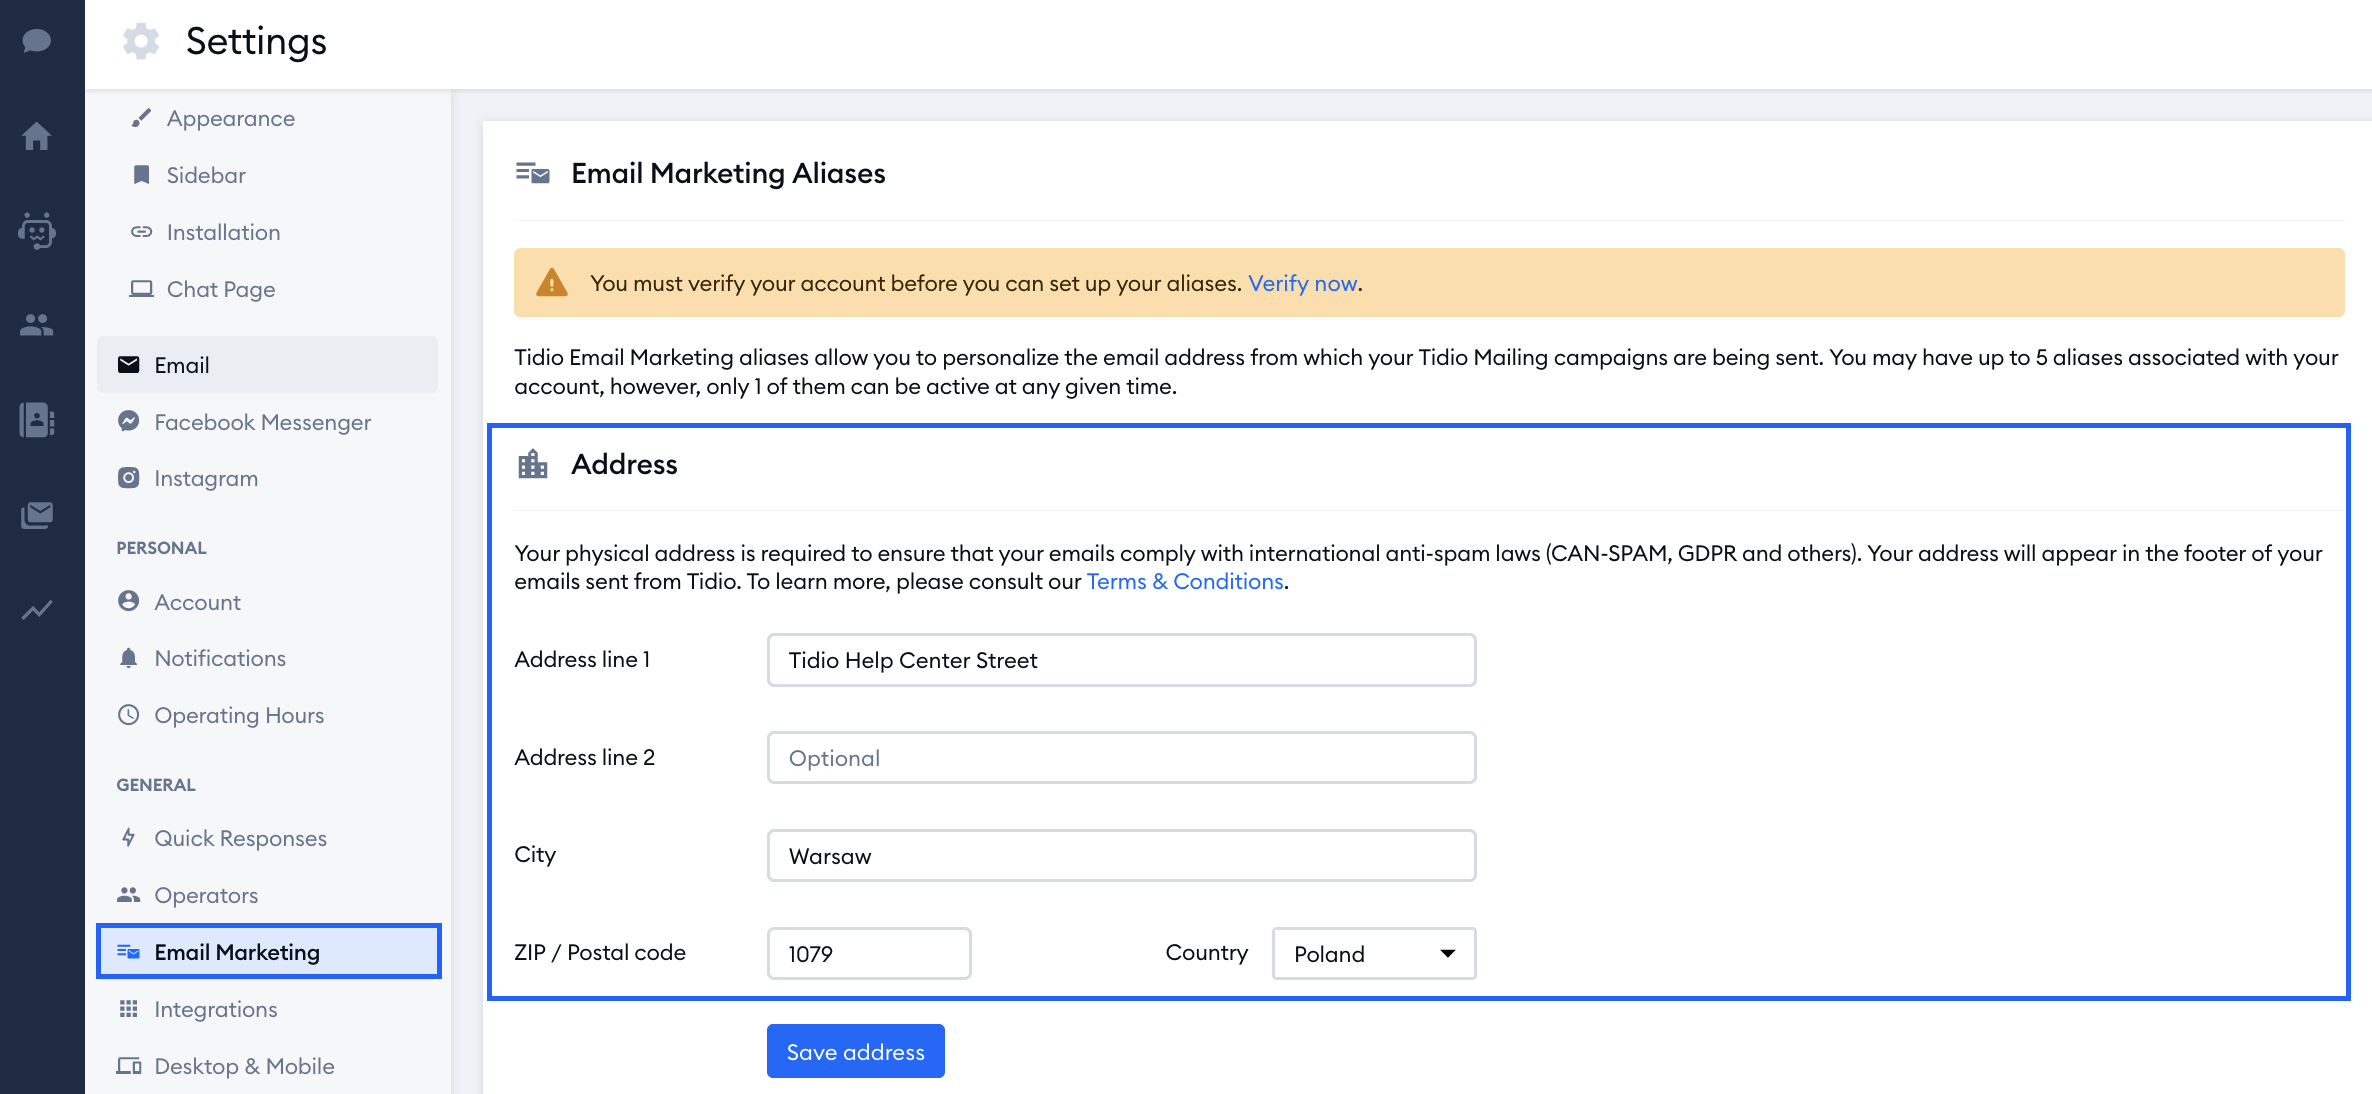Click the Address line 1 field
The width and height of the screenshot is (2372, 1094).
[1121, 660]
